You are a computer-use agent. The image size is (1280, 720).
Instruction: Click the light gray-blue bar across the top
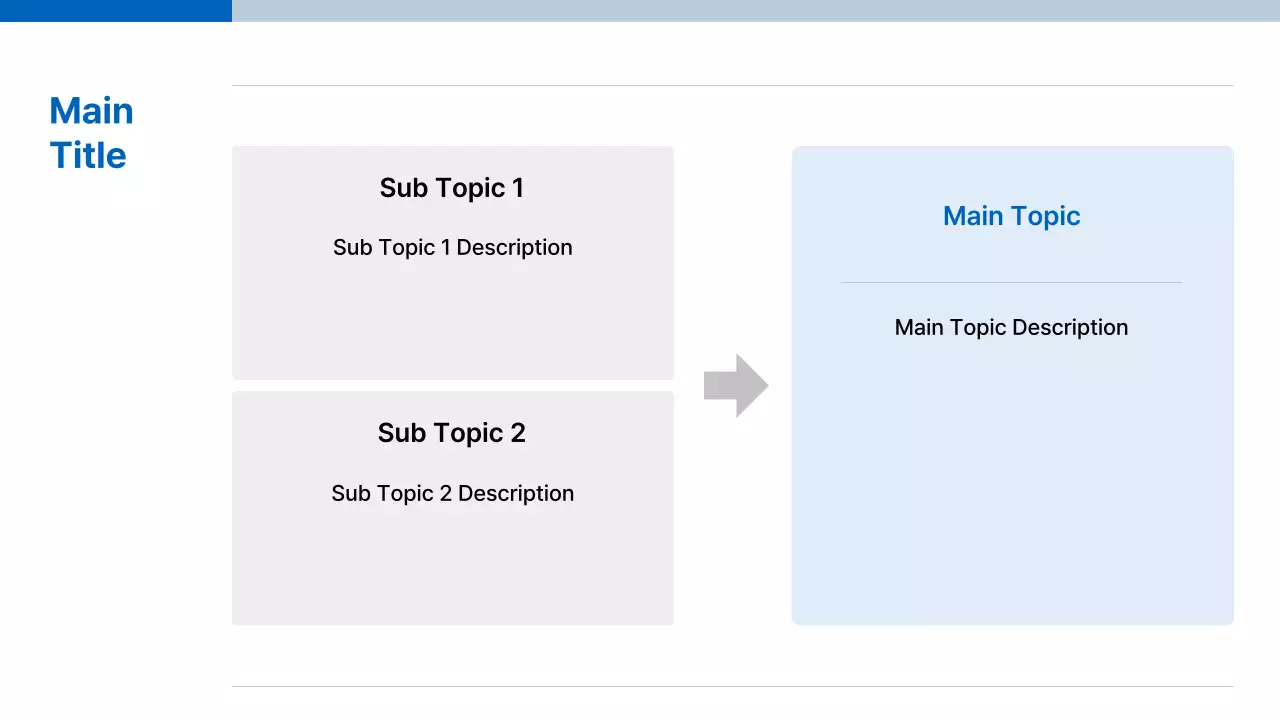tap(755, 10)
